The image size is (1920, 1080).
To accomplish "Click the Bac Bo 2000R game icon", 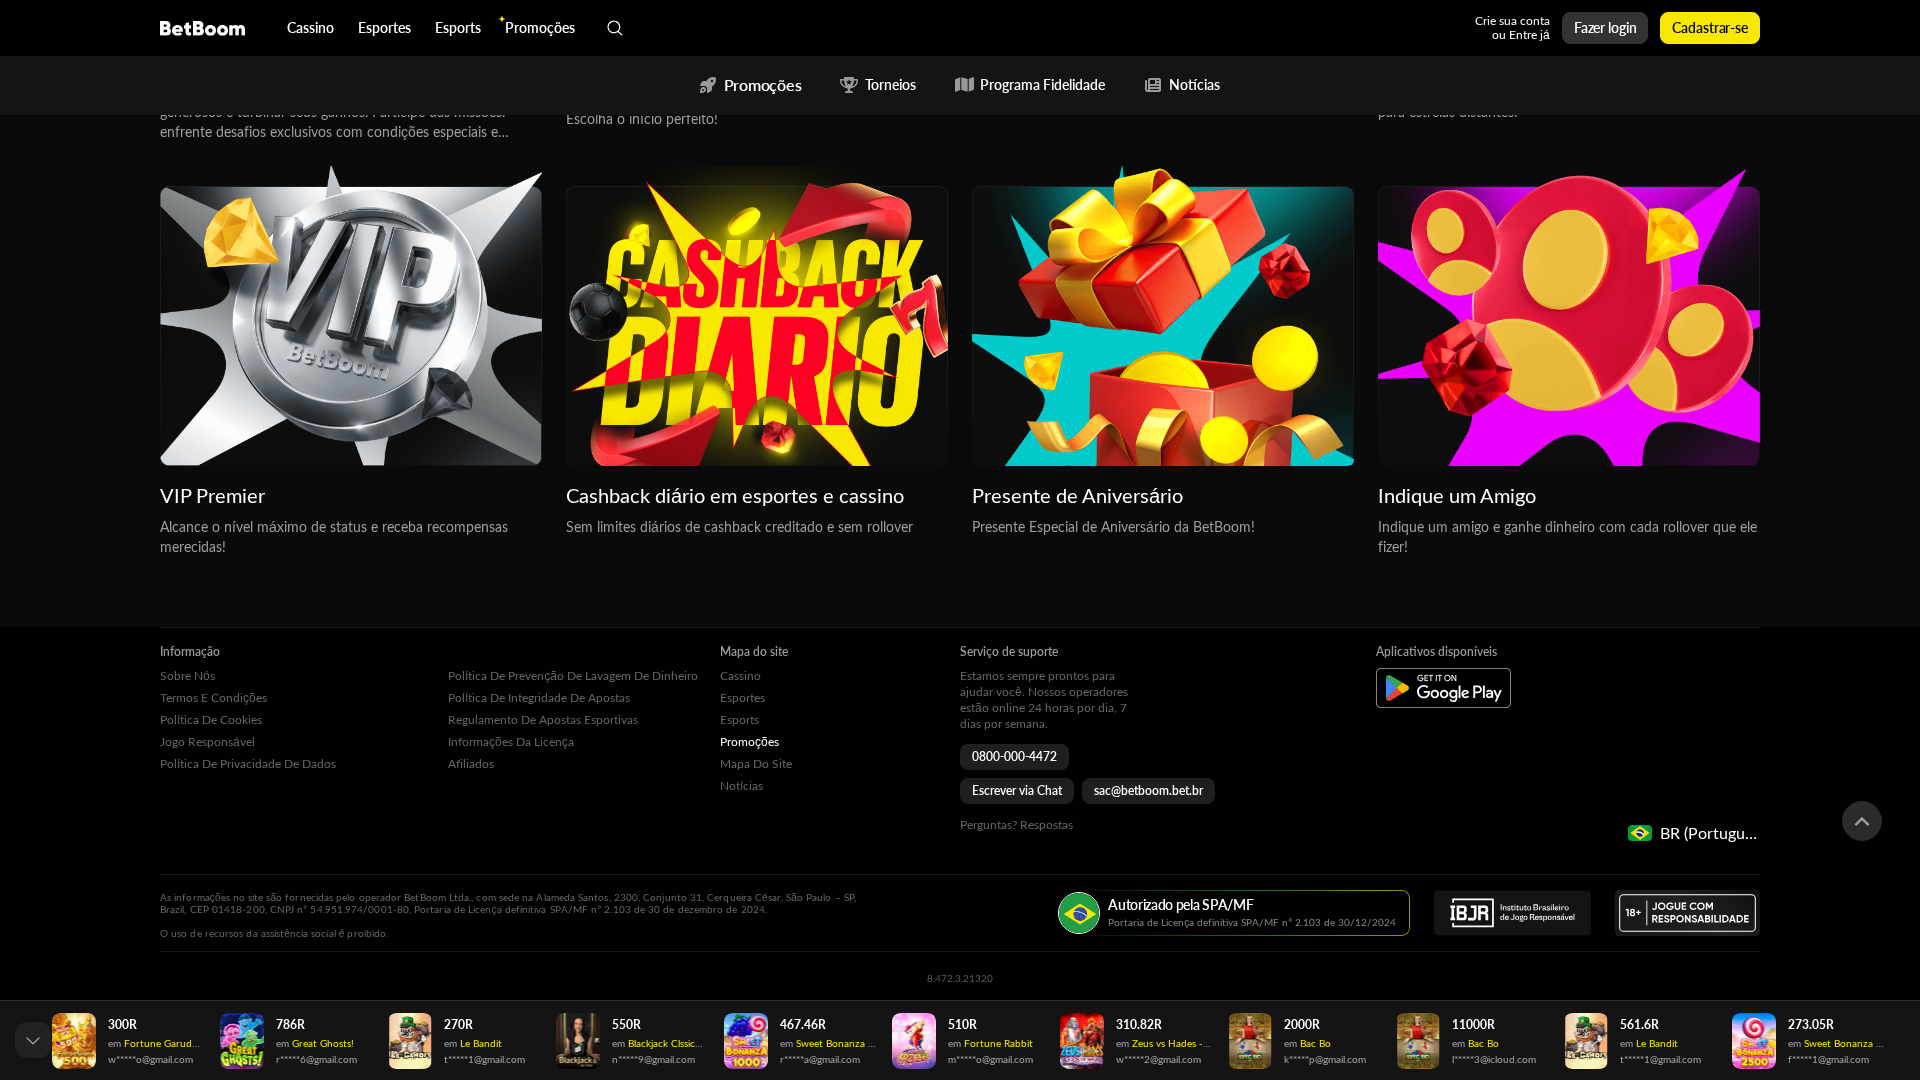I will point(1250,1041).
